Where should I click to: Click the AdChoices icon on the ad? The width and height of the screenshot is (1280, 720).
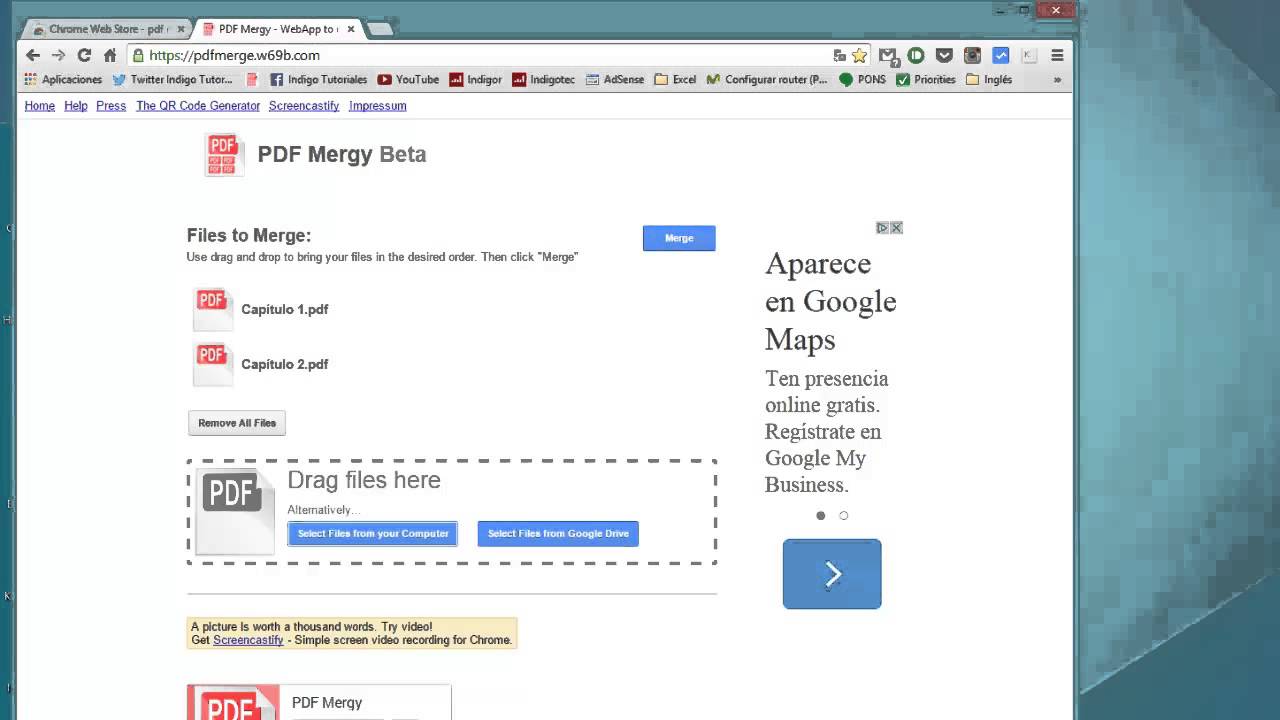coord(882,228)
